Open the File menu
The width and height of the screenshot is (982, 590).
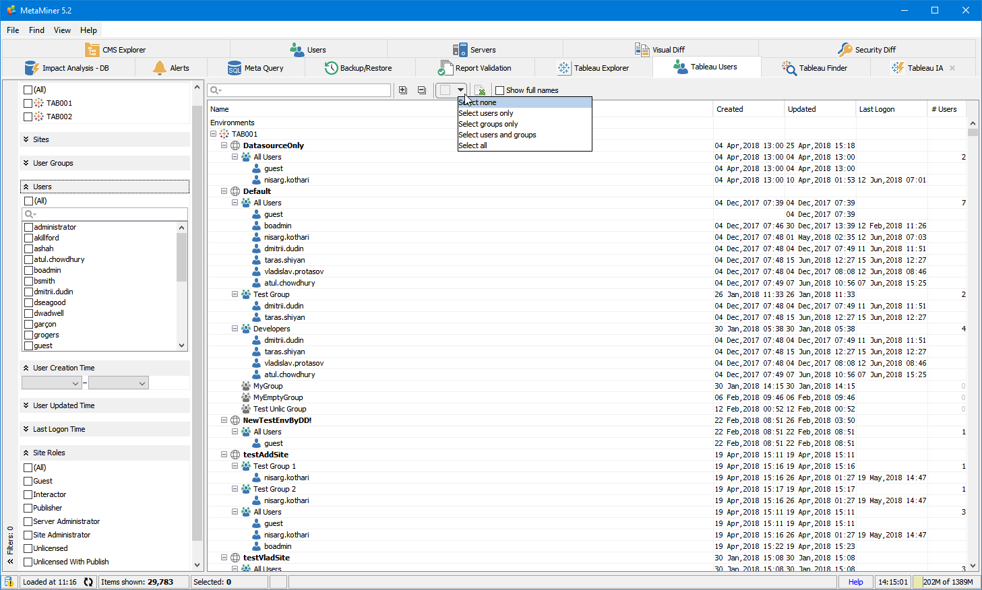pos(13,30)
